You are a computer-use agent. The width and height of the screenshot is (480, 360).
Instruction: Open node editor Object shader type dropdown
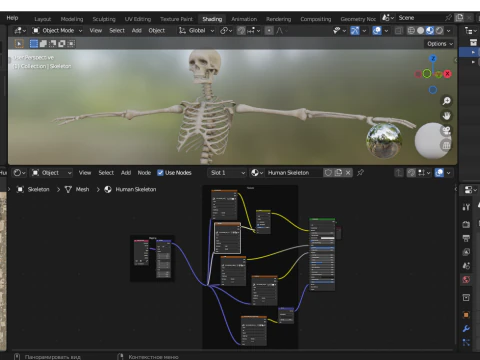(x=51, y=173)
